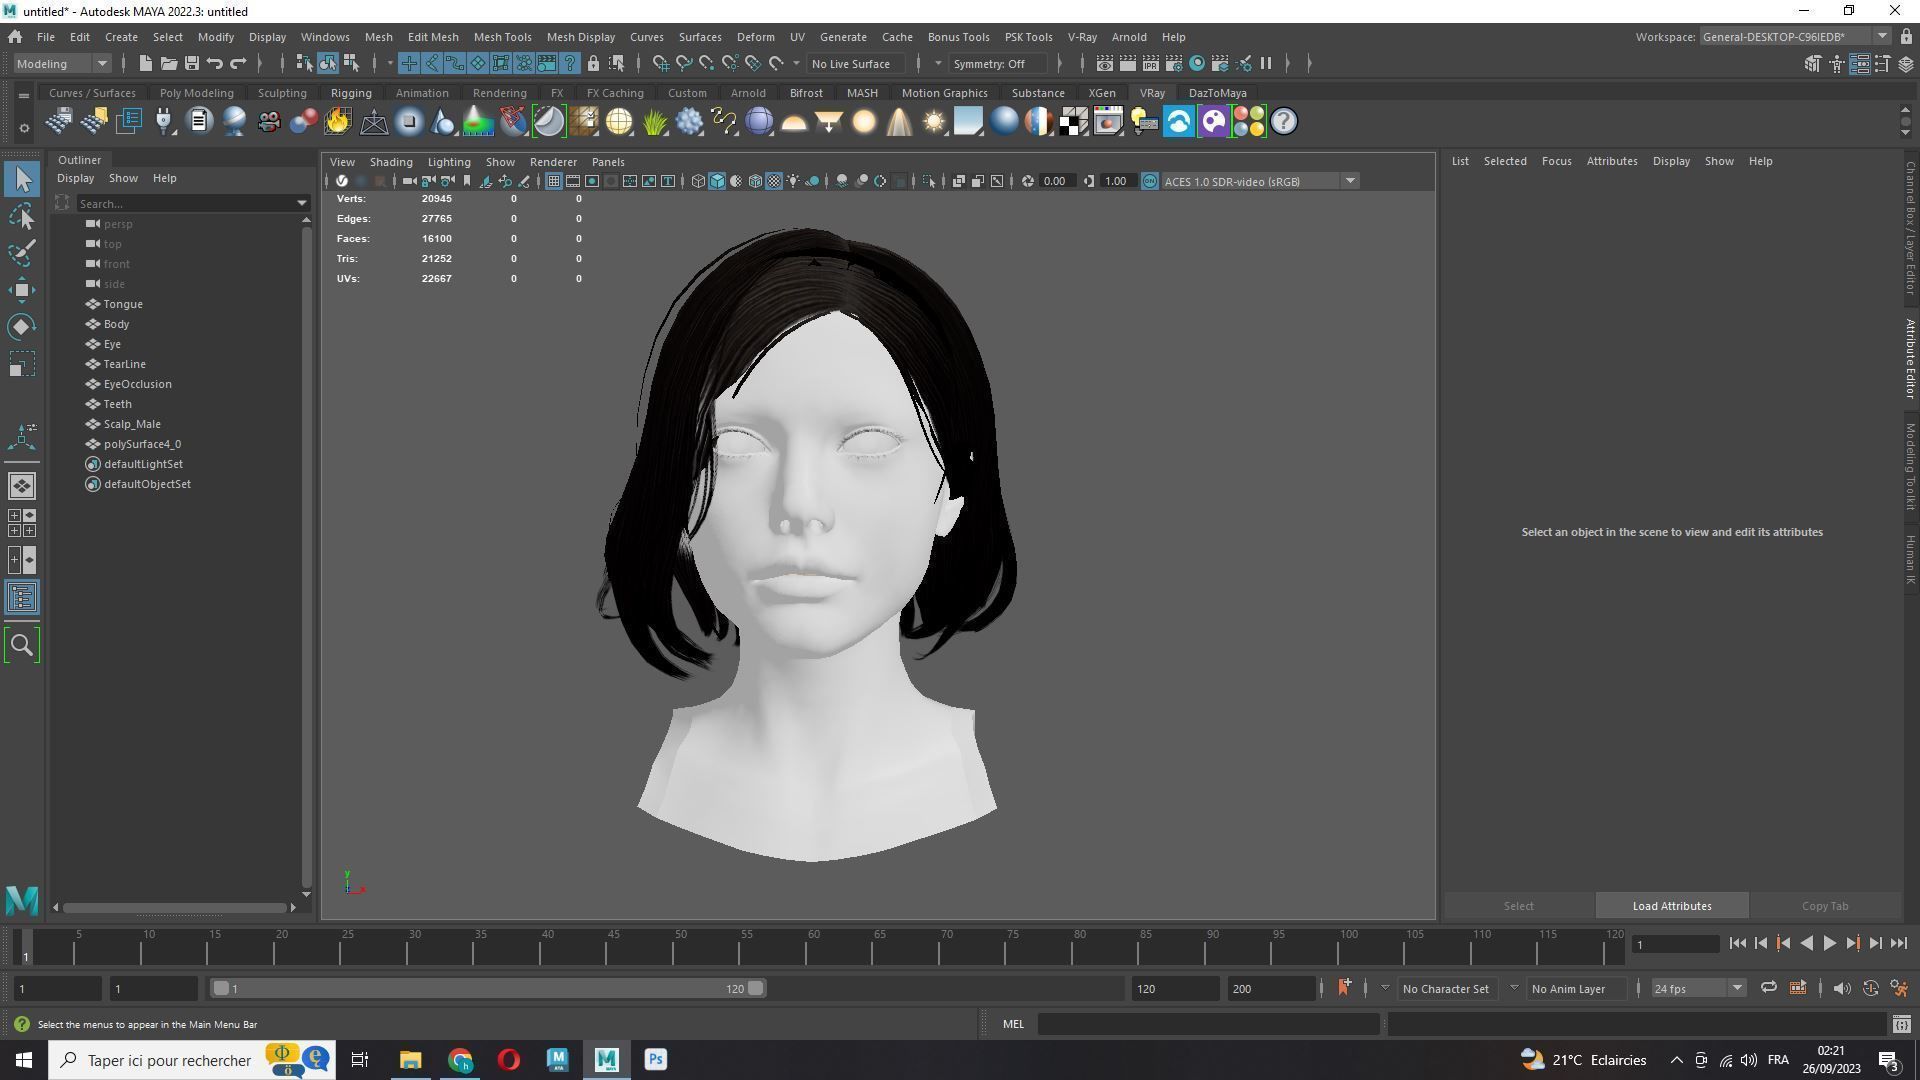Click the Save Scene disk icon
This screenshot has width=1920, height=1080.
click(x=191, y=63)
